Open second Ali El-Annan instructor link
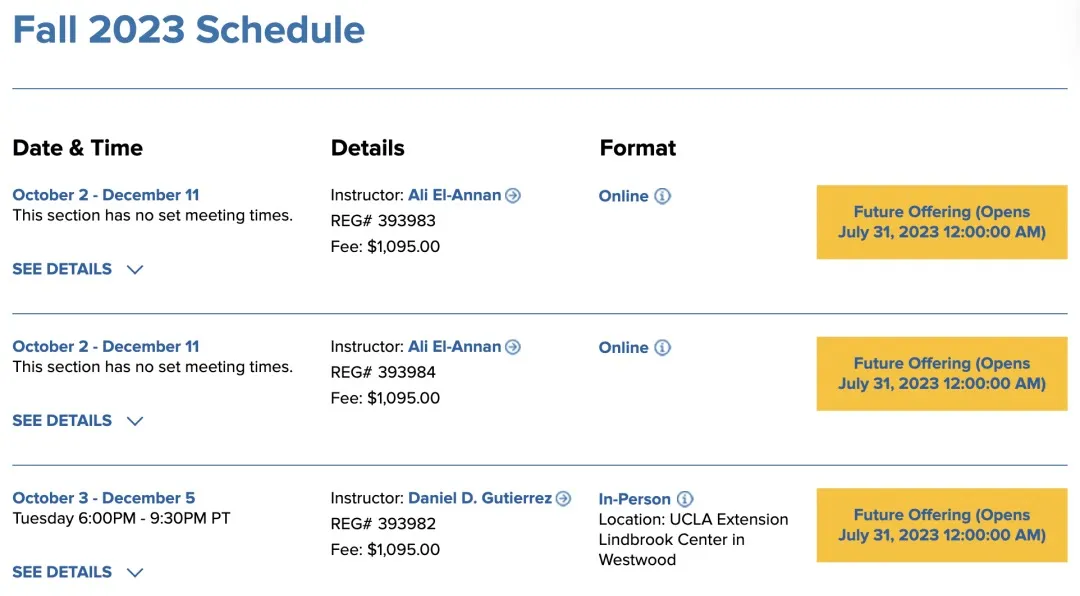The height and width of the screenshot is (596, 1080). [454, 347]
